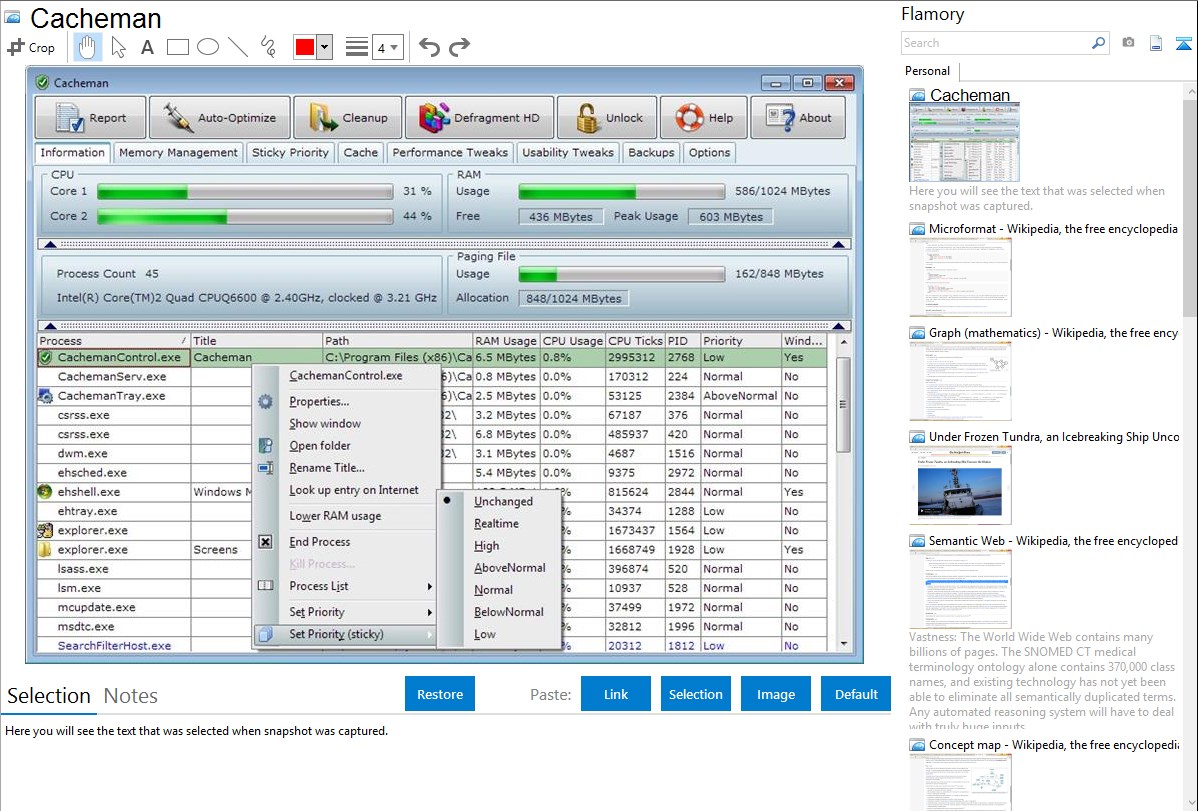Collapse CPU section using left blue triangle
The height and width of the screenshot is (811, 1198).
pos(50,245)
